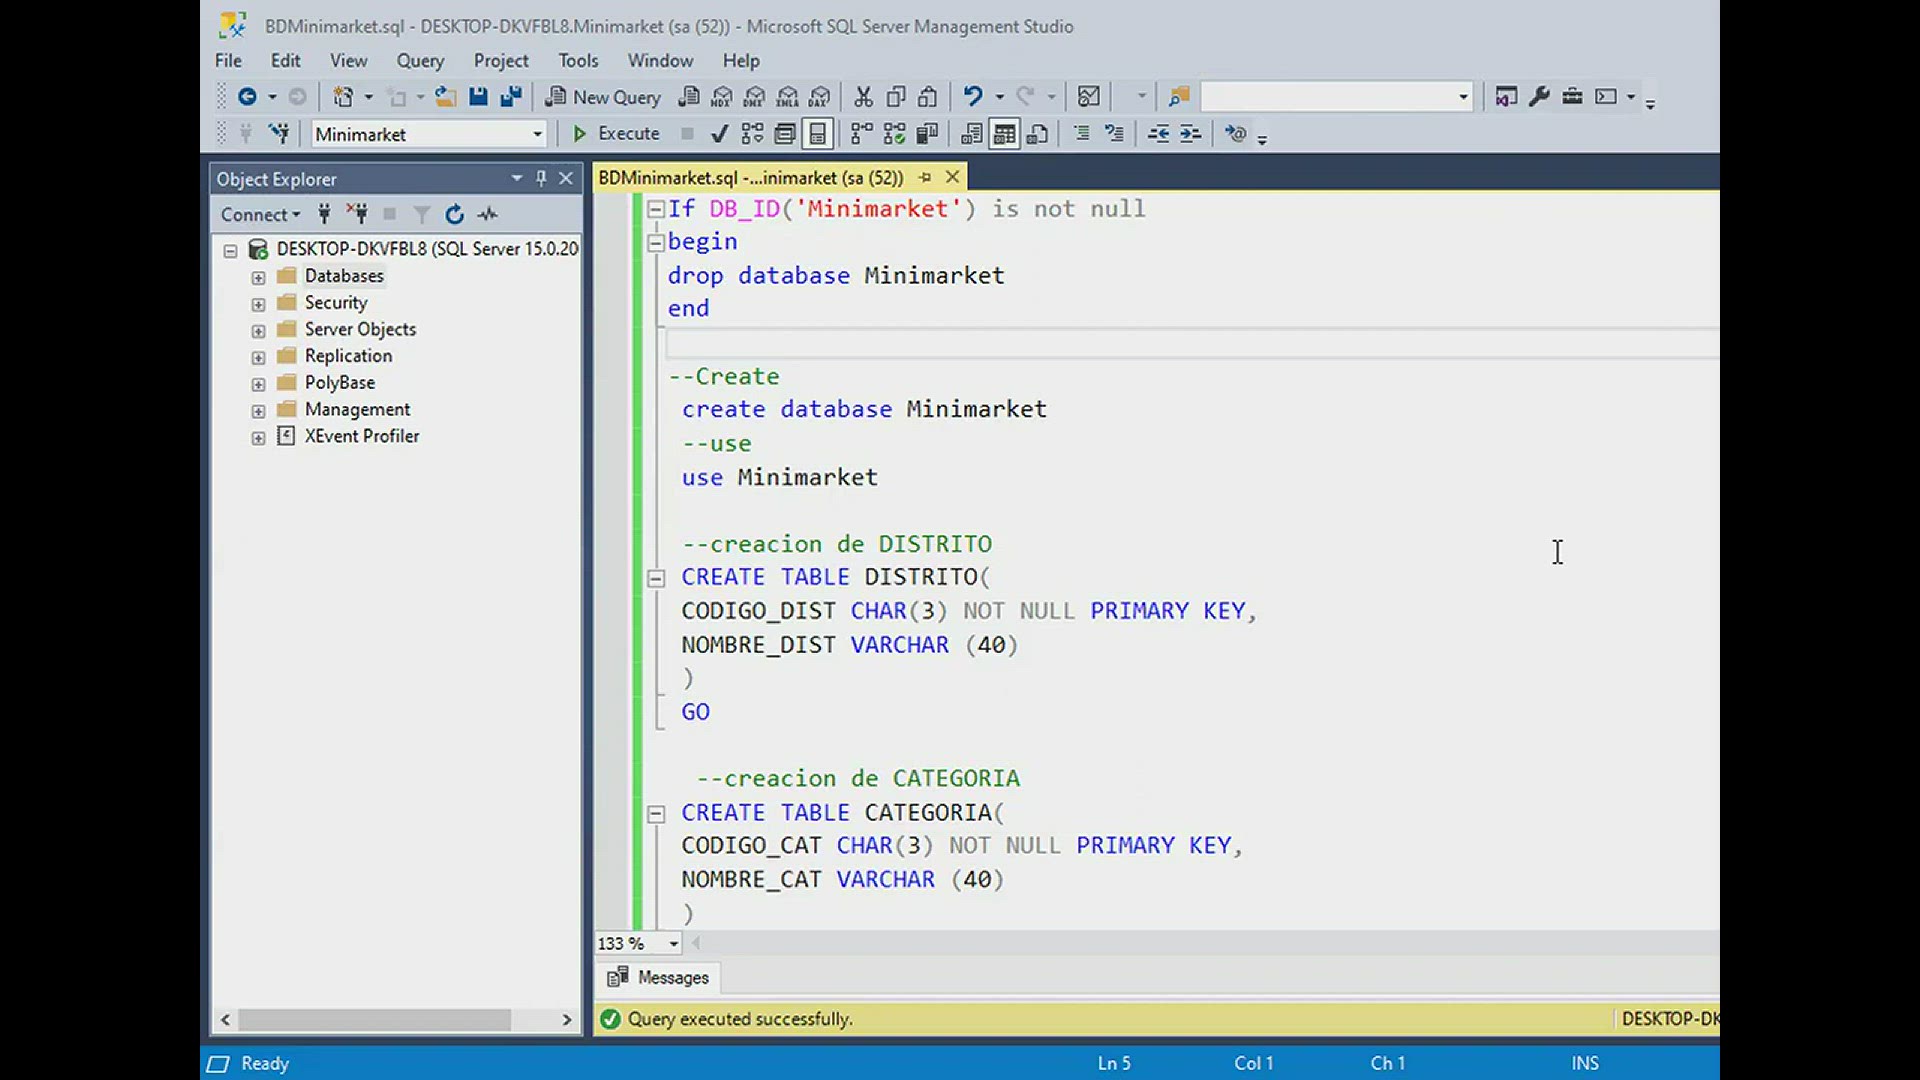The width and height of the screenshot is (1920, 1080).
Task: Open the Toolbox icon
Action: 1572,97
